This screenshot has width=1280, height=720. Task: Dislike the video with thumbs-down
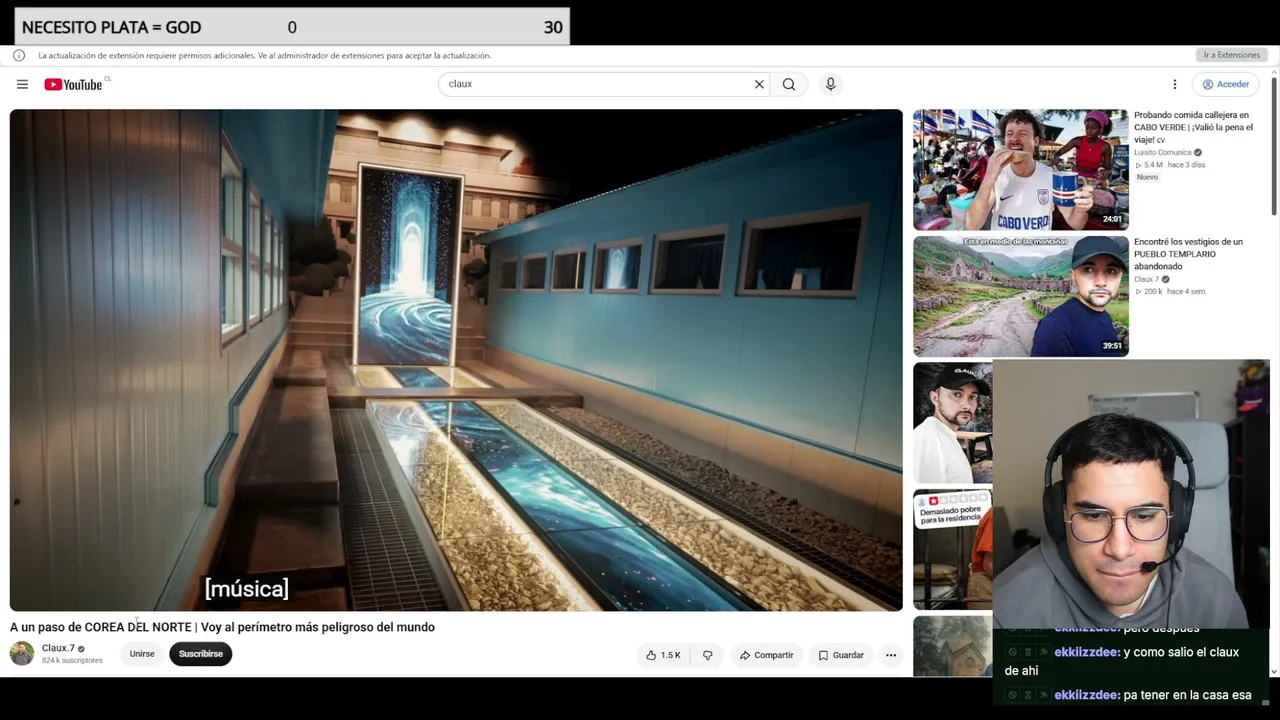click(707, 655)
